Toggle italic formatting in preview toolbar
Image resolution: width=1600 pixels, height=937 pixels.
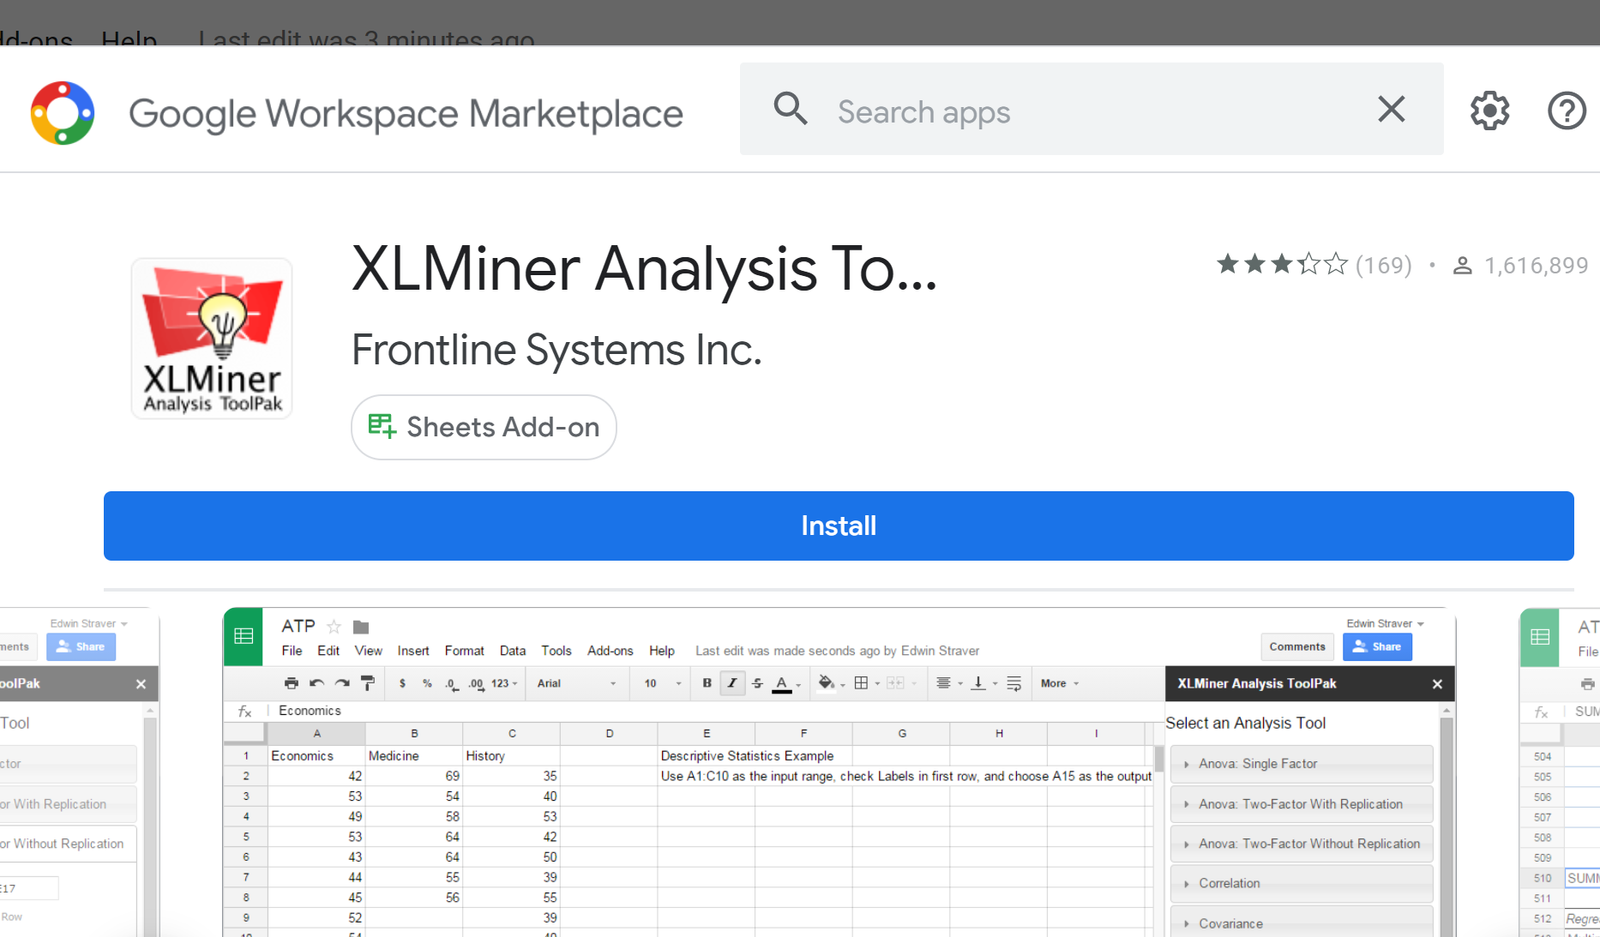point(732,683)
